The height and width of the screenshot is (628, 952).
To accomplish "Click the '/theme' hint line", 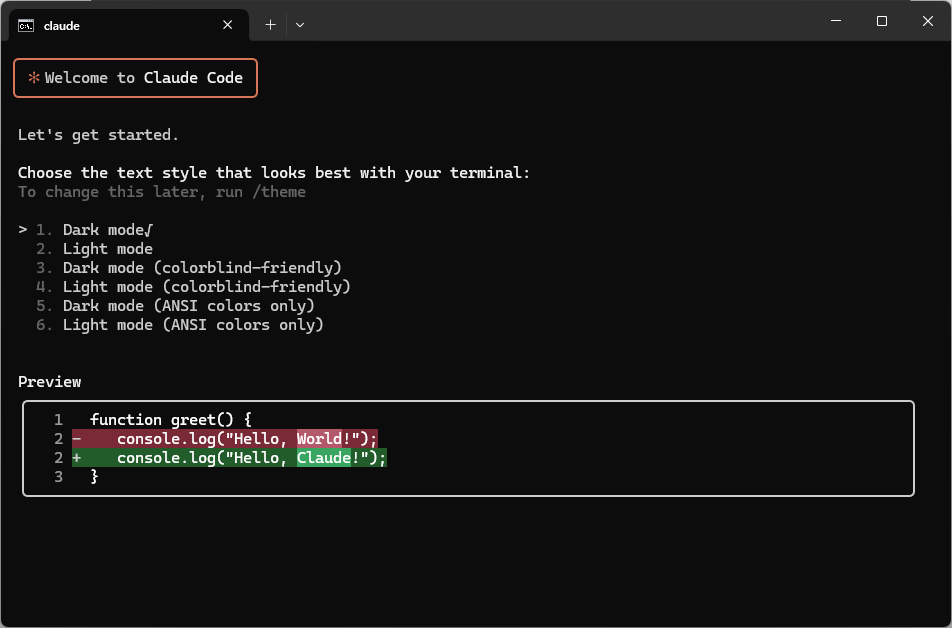I will pos(162,192).
